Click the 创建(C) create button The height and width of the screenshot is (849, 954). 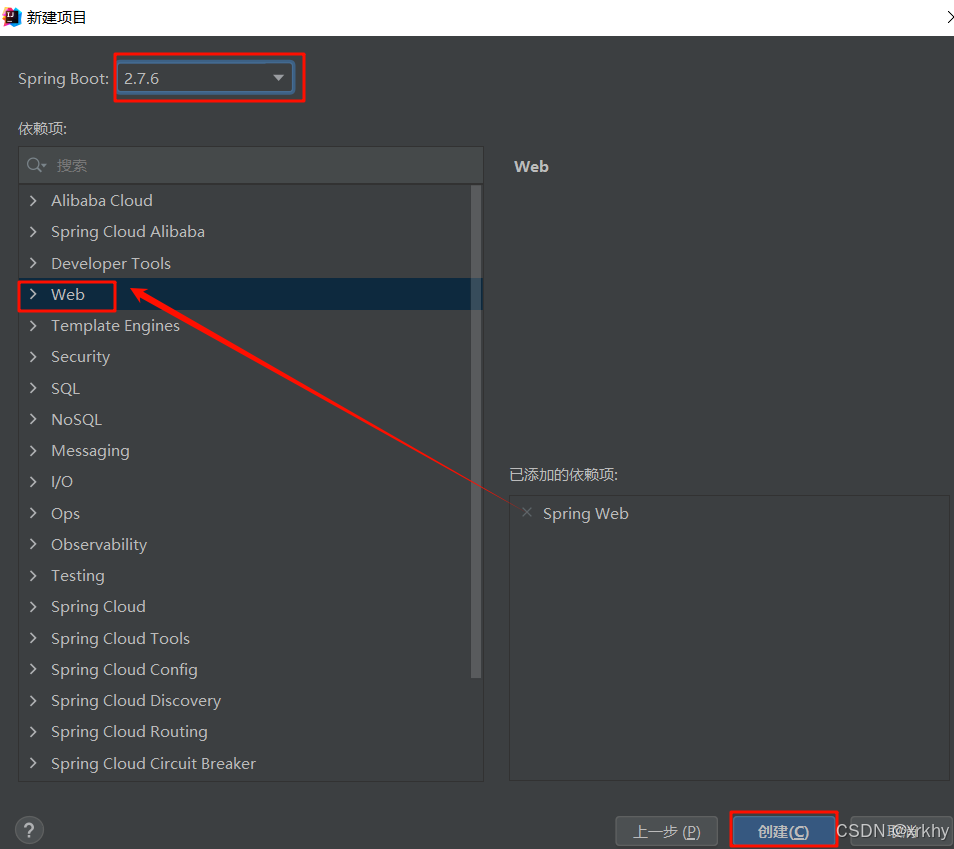pos(783,831)
